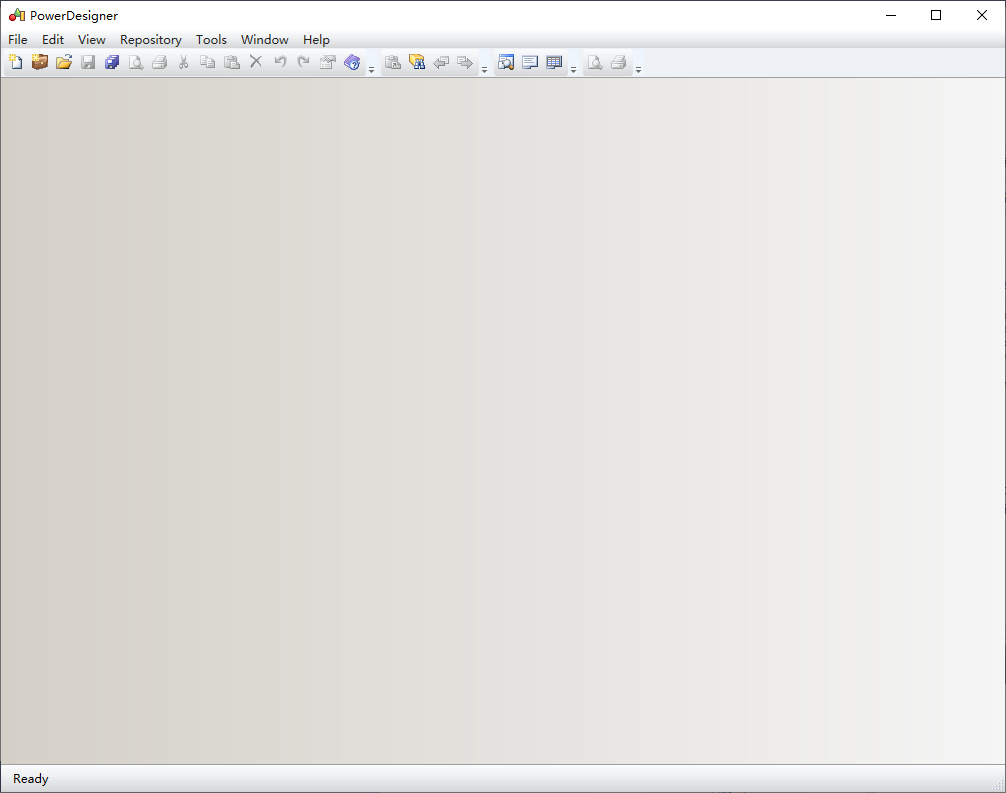Click the first Print Preview icon
The width and height of the screenshot is (1006, 793).
[136, 62]
